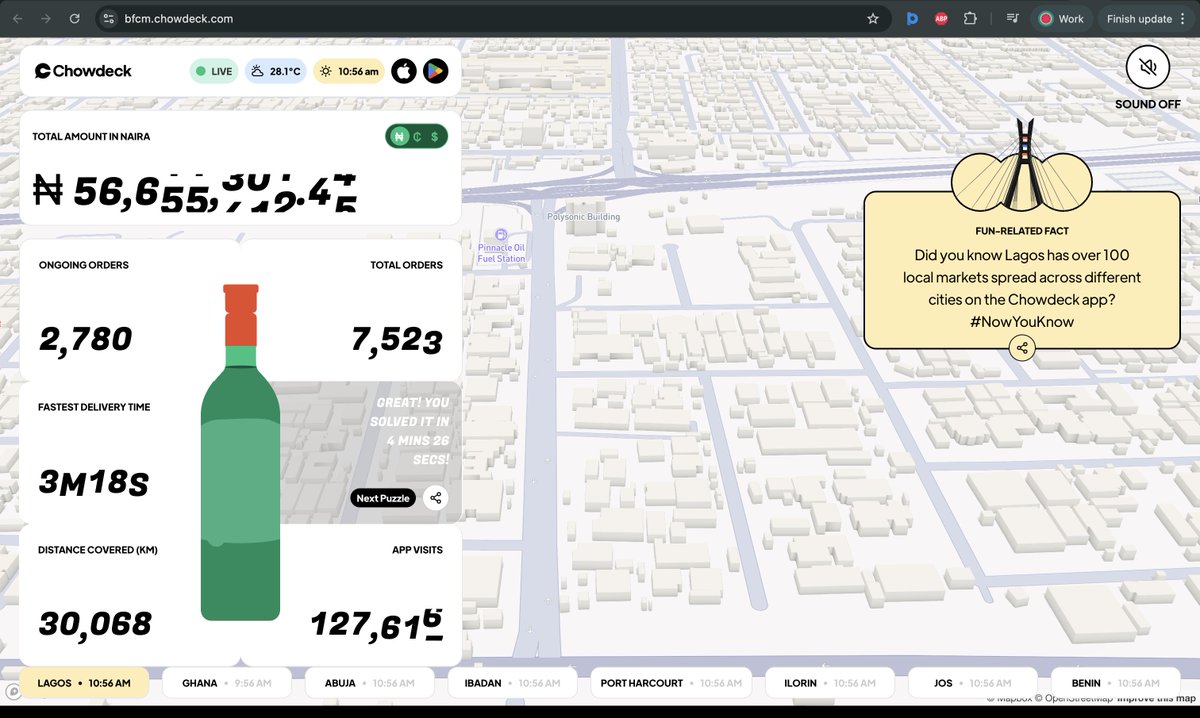The height and width of the screenshot is (718, 1200).
Task: Switch to the JOS tab
Action: (x=973, y=683)
